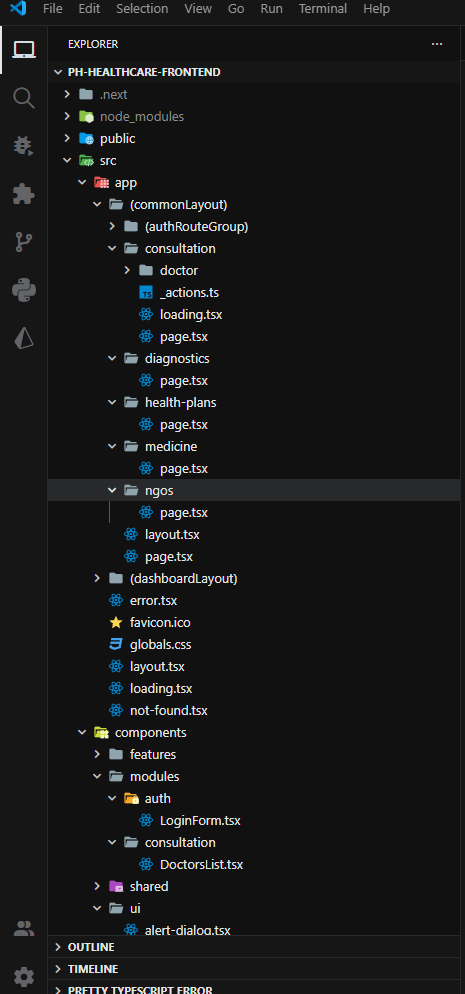Click the app folder icon

(x=101, y=183)
